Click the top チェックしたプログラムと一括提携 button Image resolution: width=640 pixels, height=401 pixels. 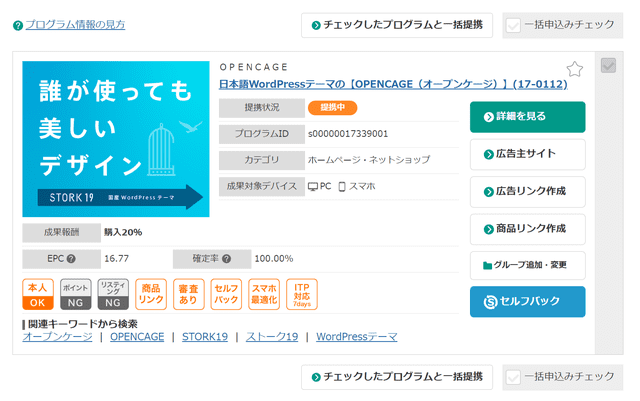point(397,25)
